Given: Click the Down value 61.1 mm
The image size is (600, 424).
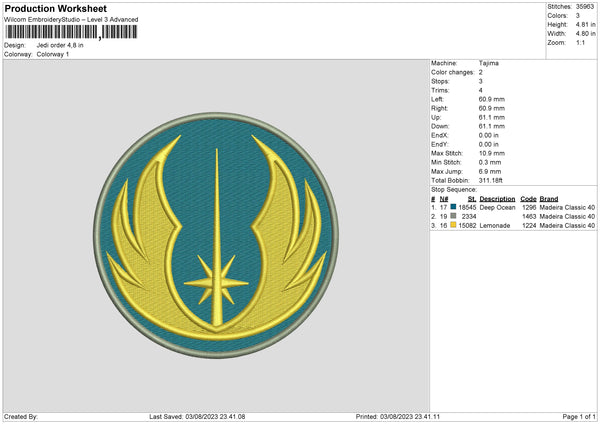Looking at the screenshot, I should tap(492, 126).
